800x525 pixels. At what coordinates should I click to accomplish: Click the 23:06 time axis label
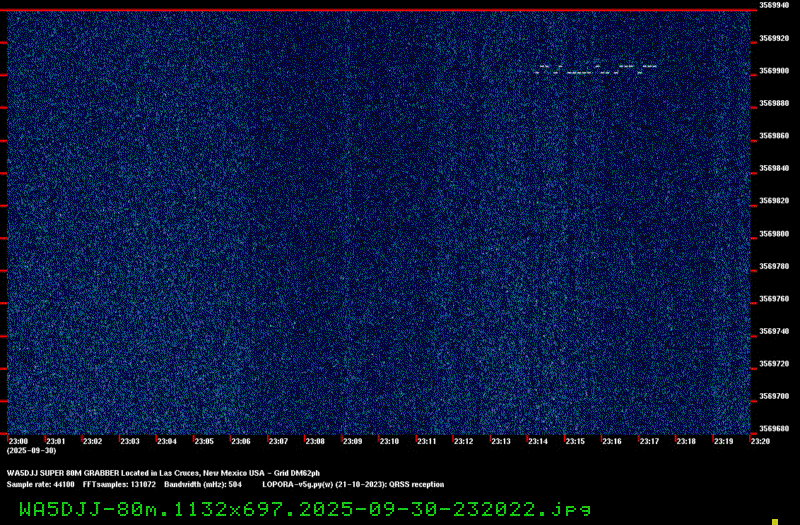(x=241, y=441)
